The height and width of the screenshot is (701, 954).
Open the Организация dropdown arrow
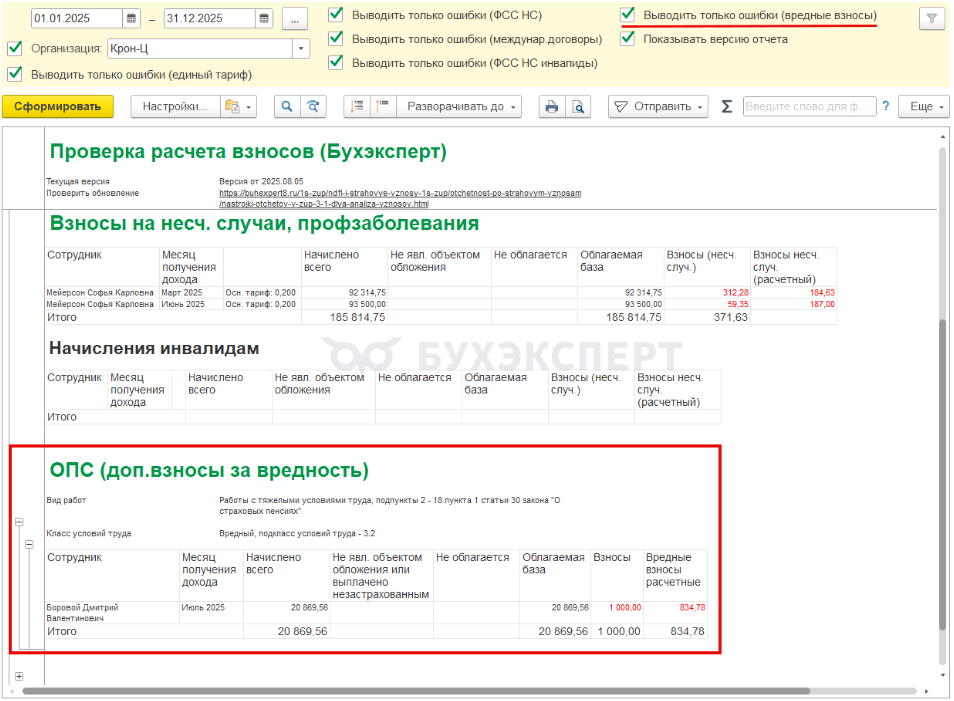click(x=301, y=49)
